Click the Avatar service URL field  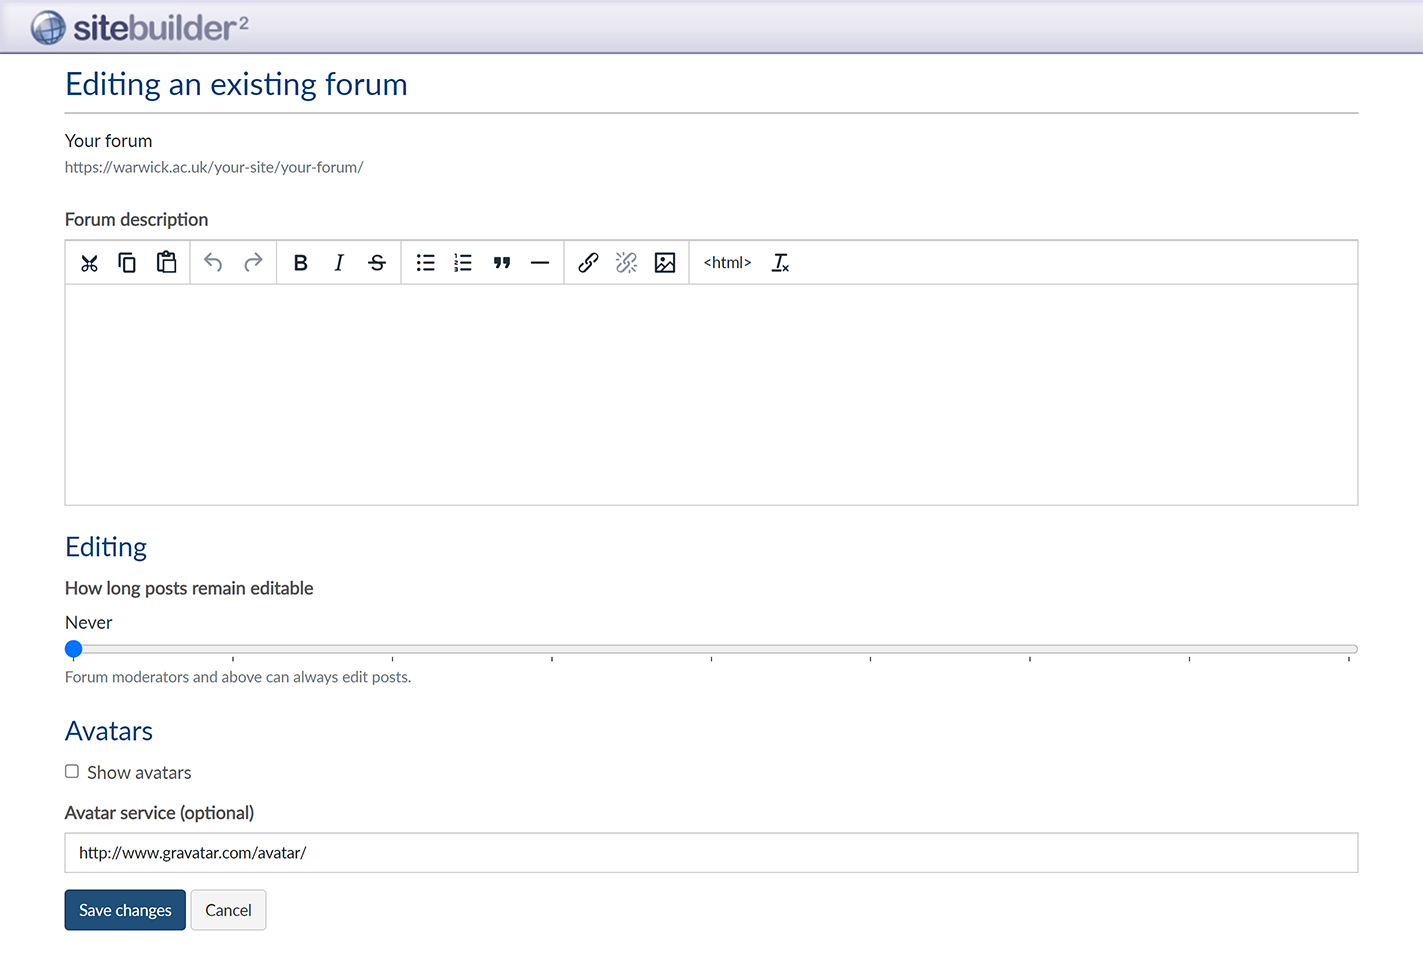[711, 853]
